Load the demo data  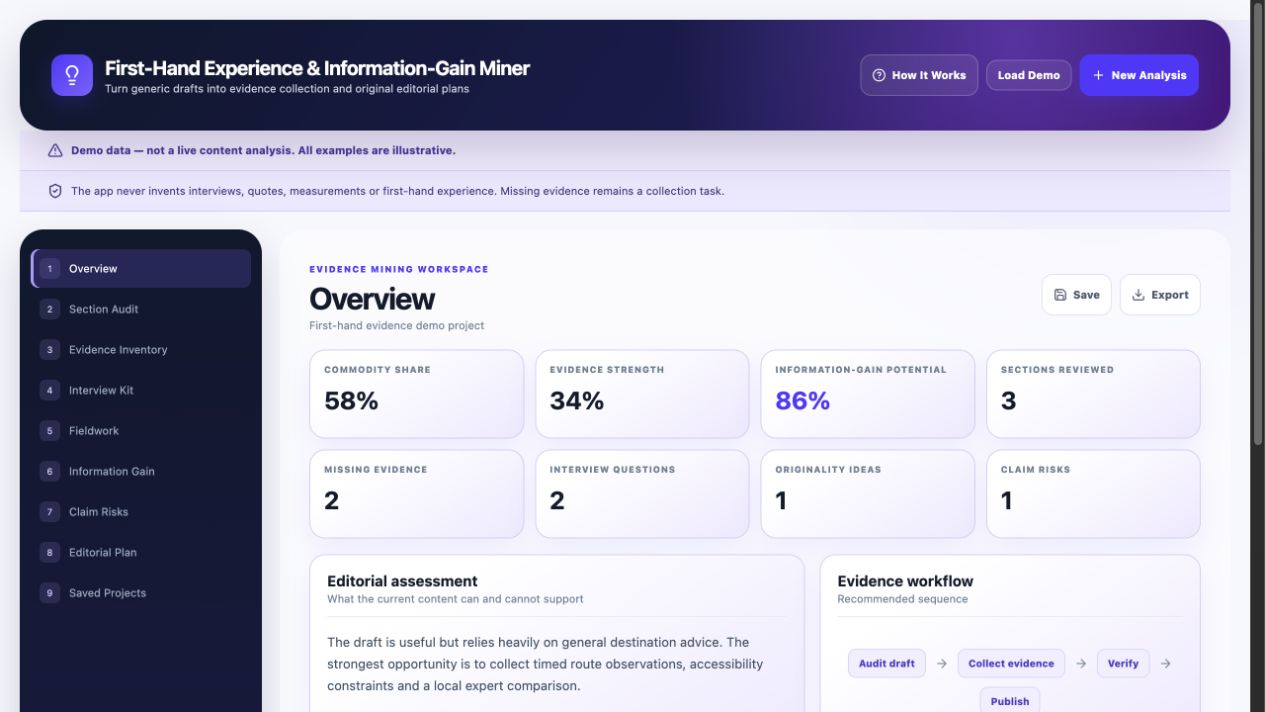click(1029, 75)
